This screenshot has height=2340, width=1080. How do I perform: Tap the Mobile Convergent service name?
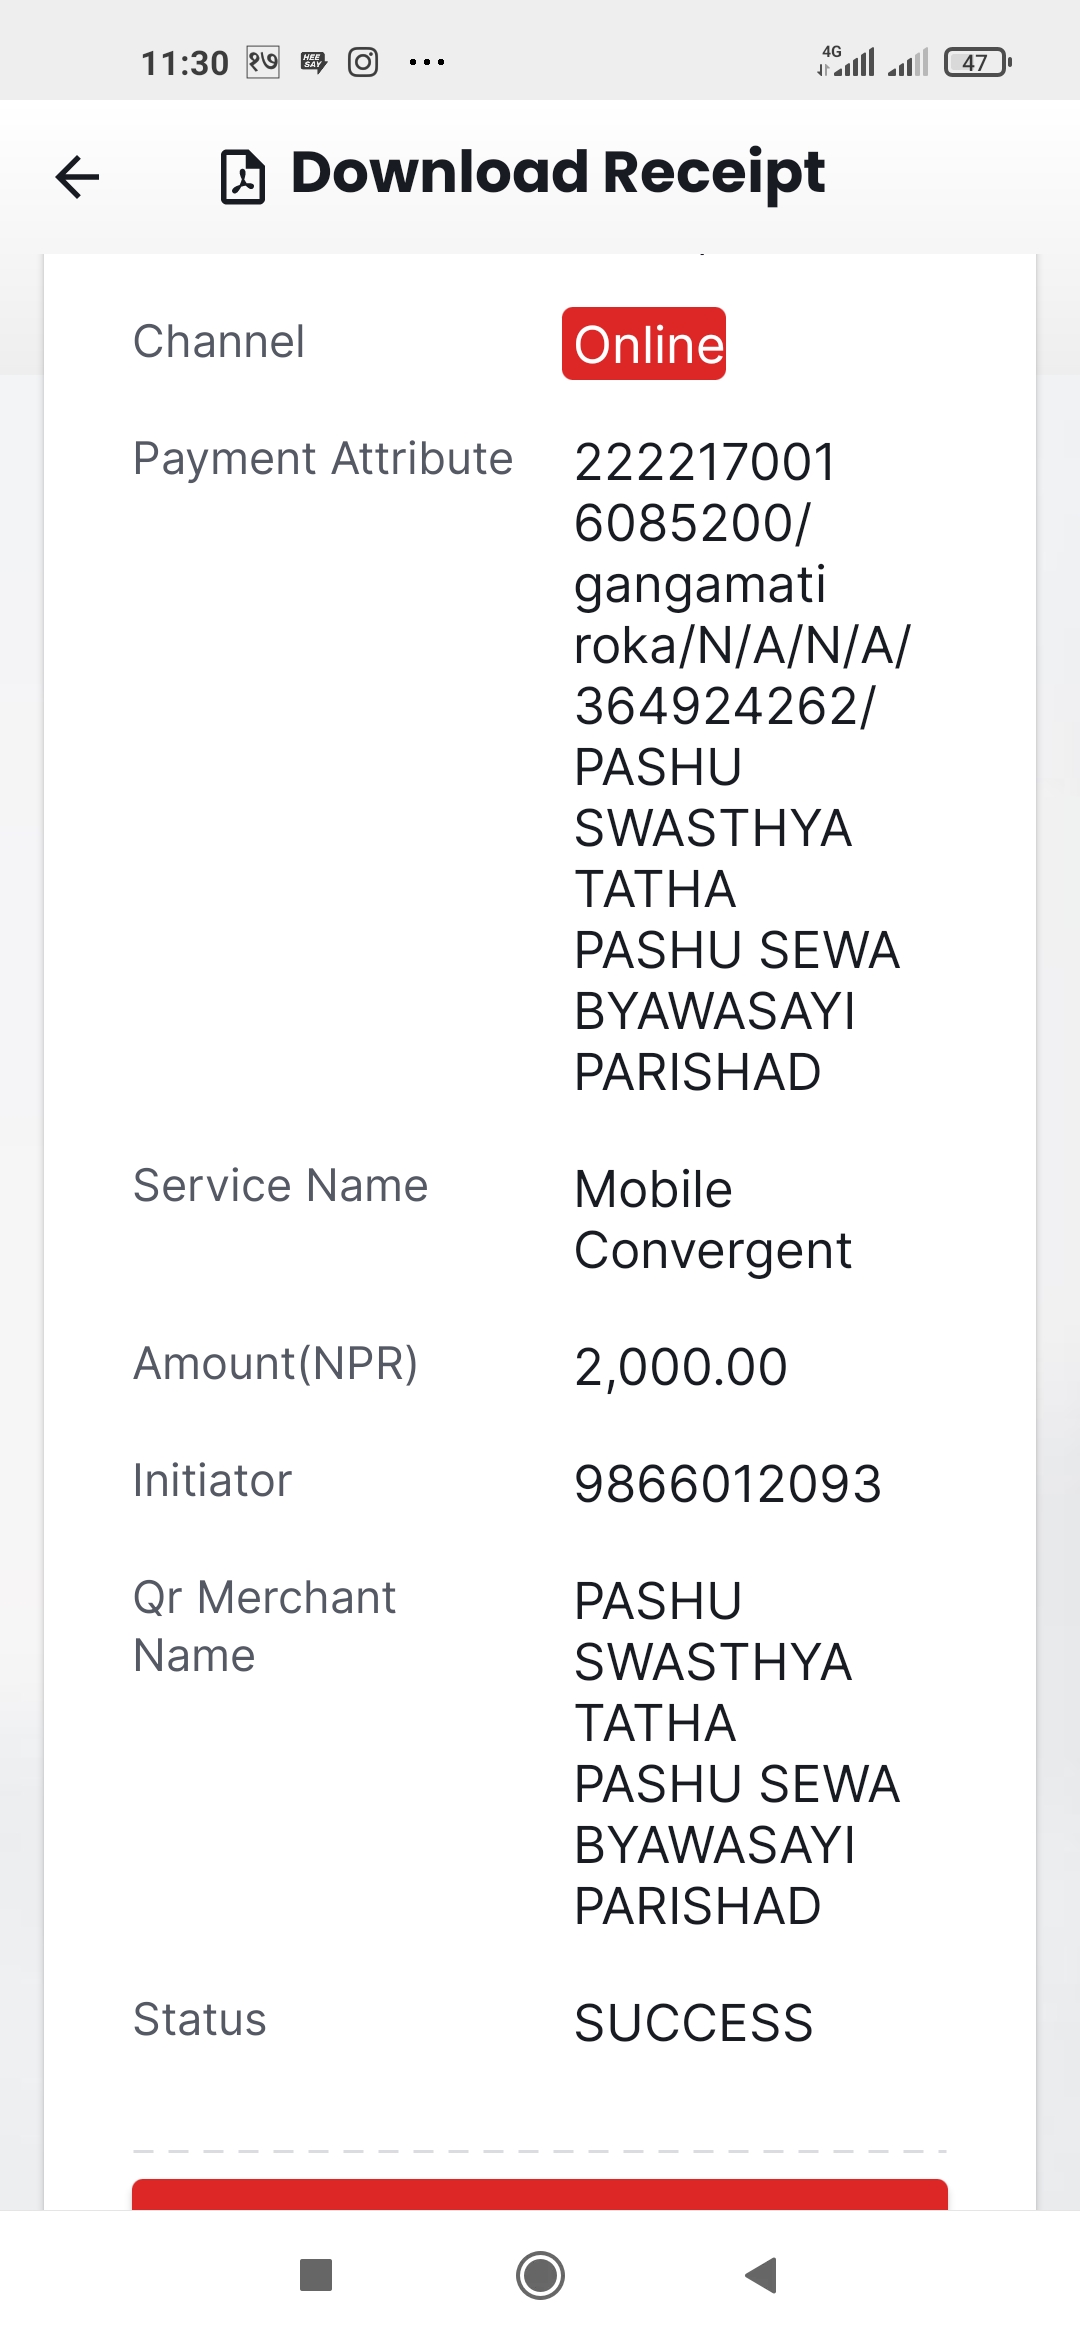[713, 1220]
